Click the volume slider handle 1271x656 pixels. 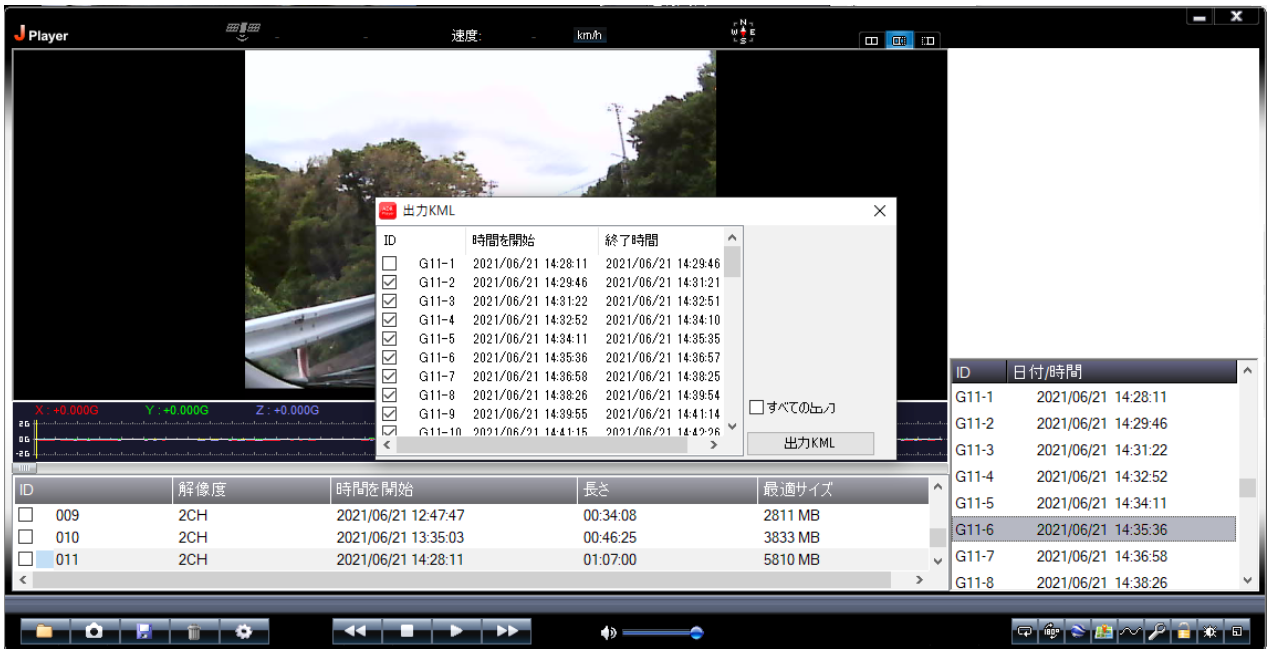(696, 632)
